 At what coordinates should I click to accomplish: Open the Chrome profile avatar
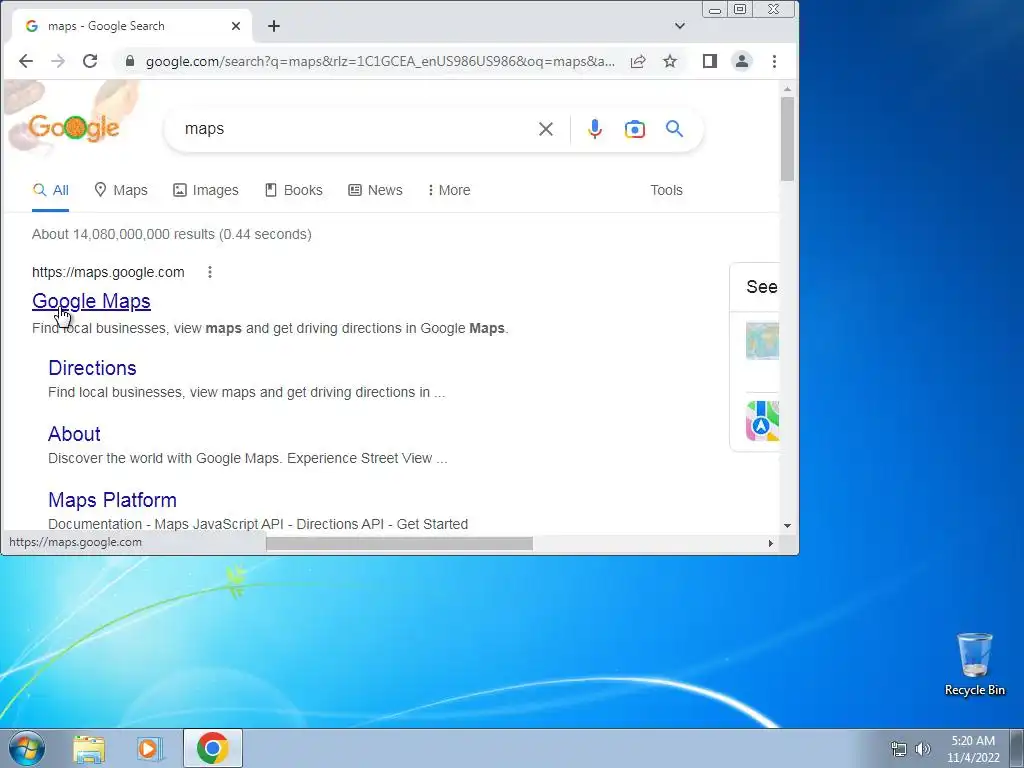click(x=742, y=61)
